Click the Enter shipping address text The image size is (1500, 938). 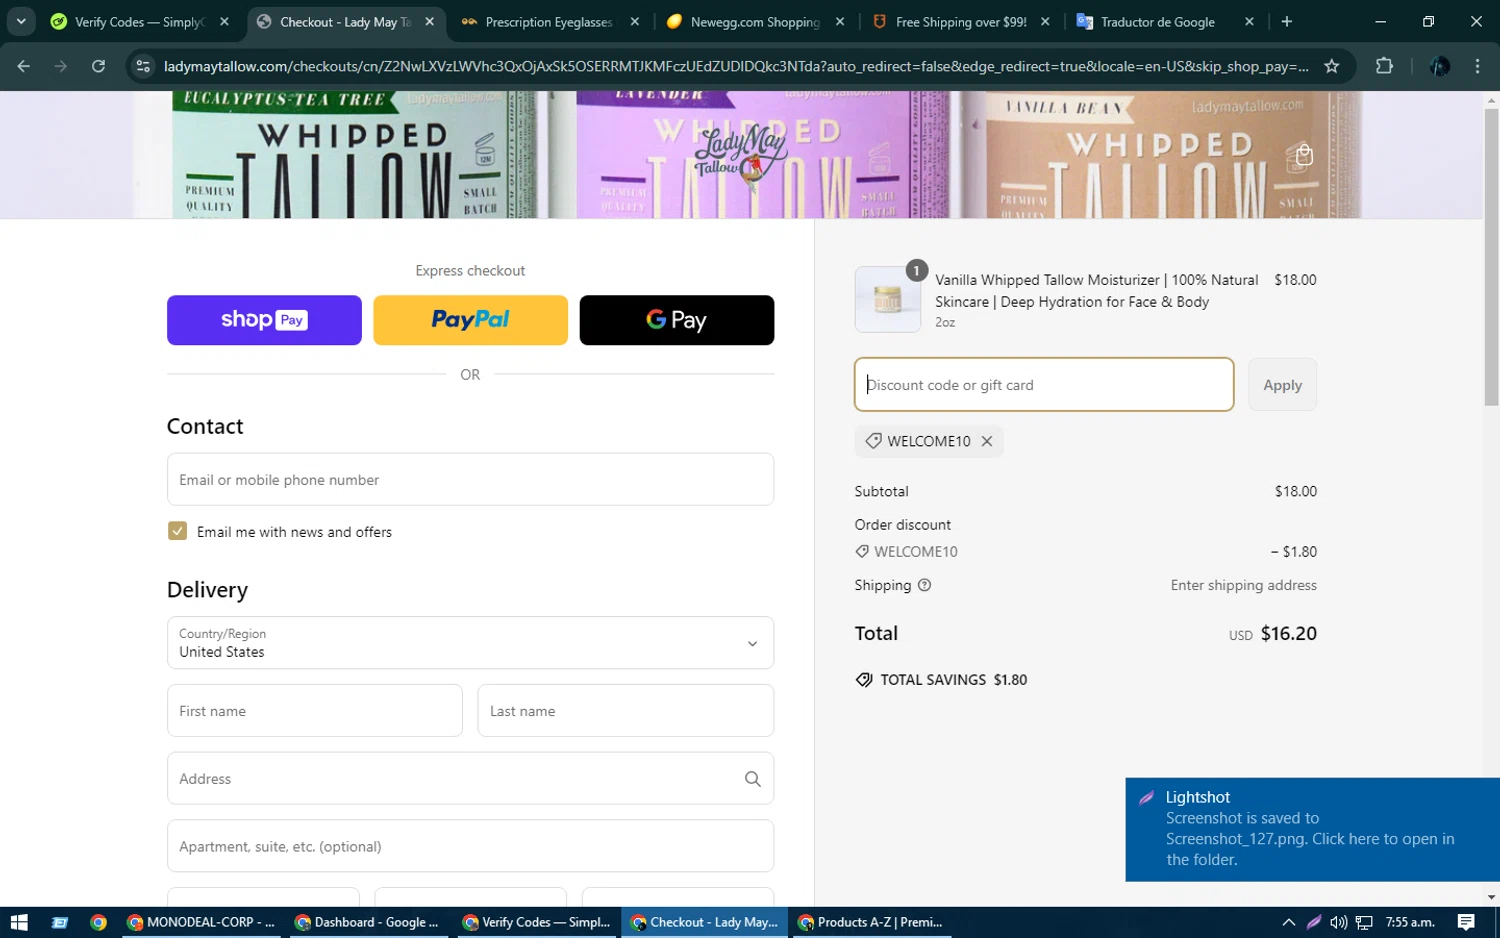1244,585
